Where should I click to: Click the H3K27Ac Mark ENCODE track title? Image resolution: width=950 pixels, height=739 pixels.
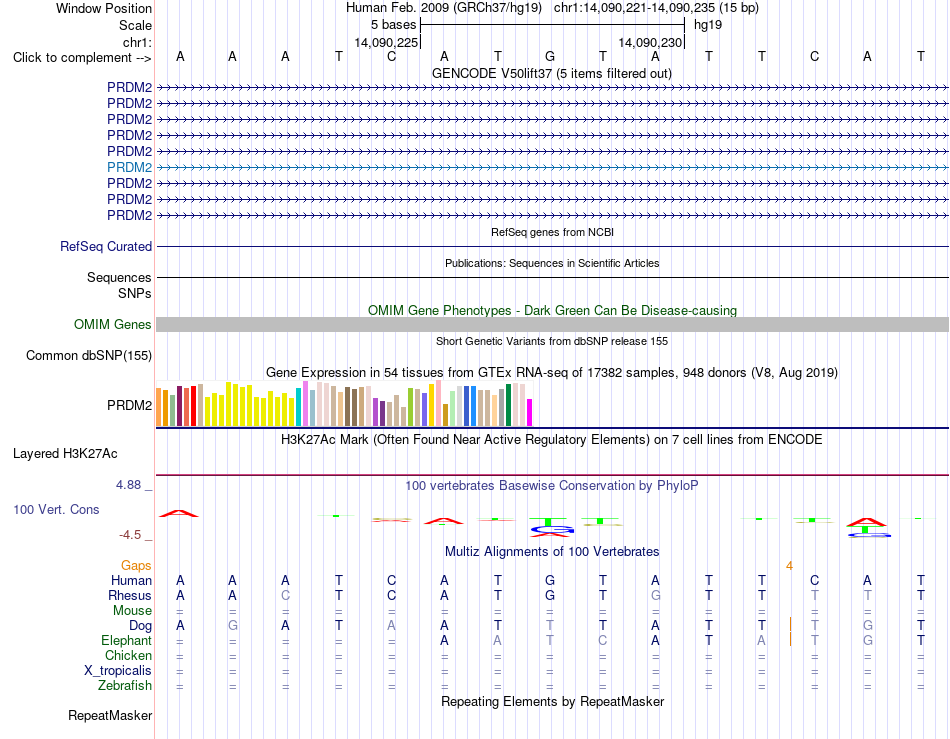click(x=552, y=439)
